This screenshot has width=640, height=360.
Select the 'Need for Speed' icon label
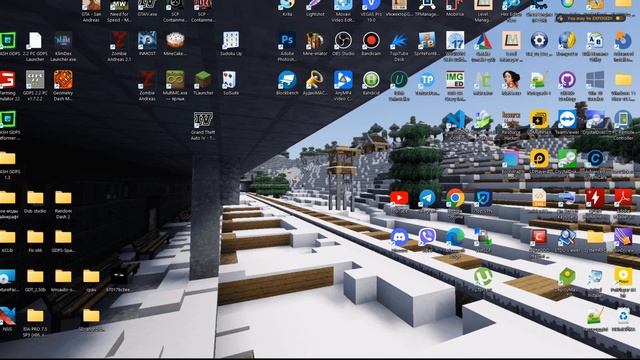119,17
